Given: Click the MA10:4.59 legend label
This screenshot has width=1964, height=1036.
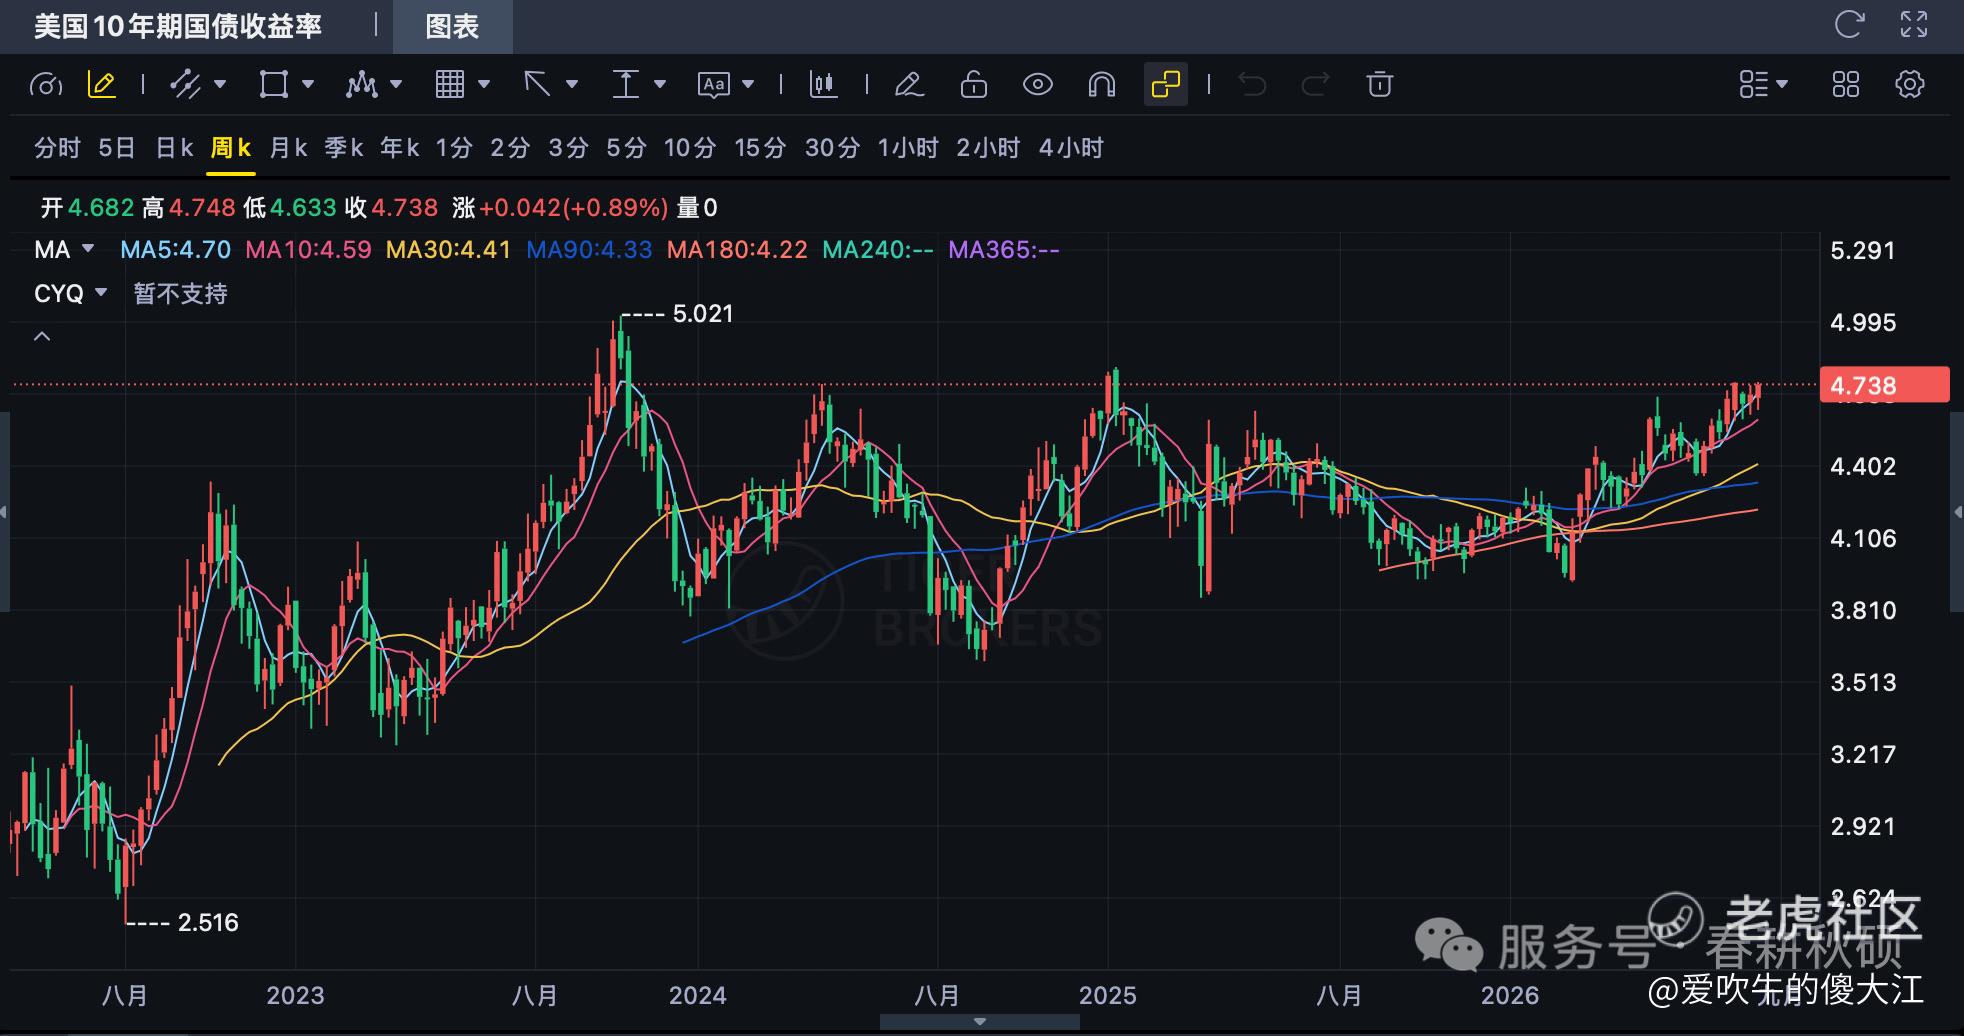Looking at the screenshot, I should (x=308, y=249).
